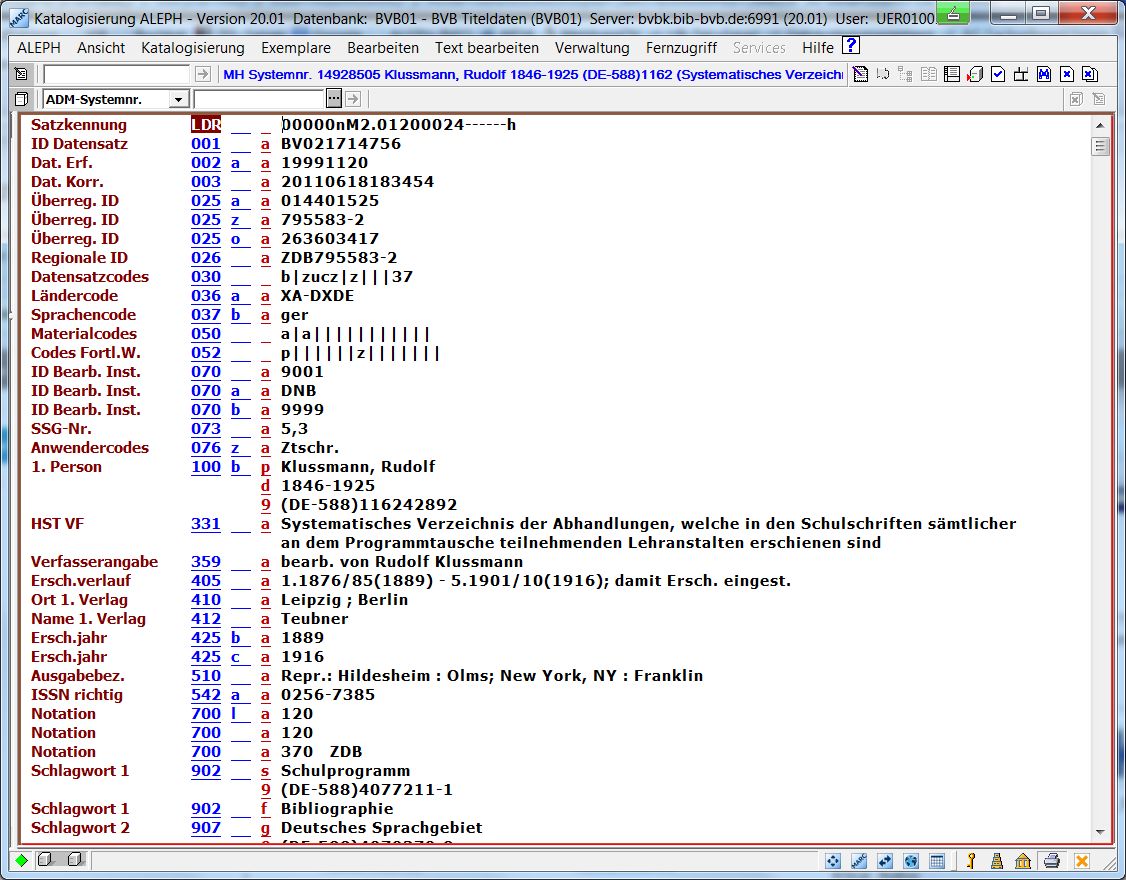1126x880 pixels.
Task: Click into the top toolbar record number field
Action: (116, 74)
